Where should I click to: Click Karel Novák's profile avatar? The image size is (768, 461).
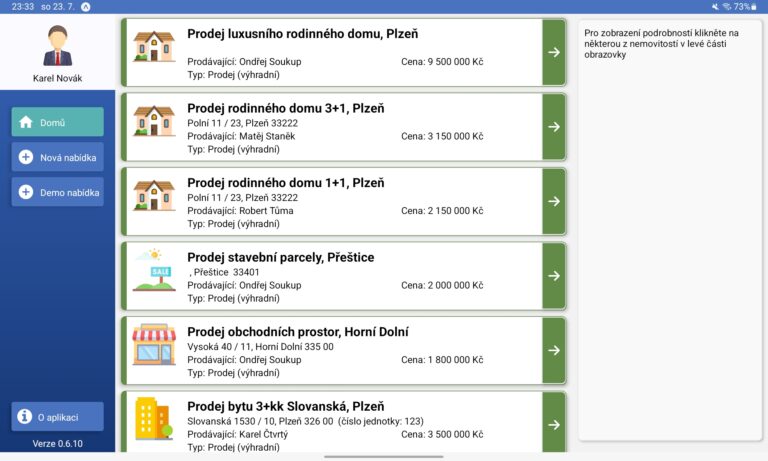pyautogui.click(x=58, y=46)
